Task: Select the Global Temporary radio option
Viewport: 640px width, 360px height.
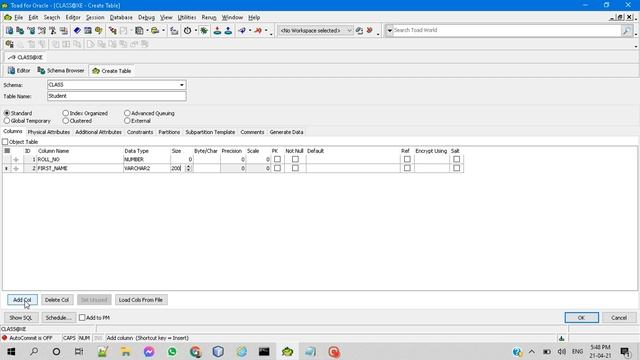Action: (x=7, y=121)
